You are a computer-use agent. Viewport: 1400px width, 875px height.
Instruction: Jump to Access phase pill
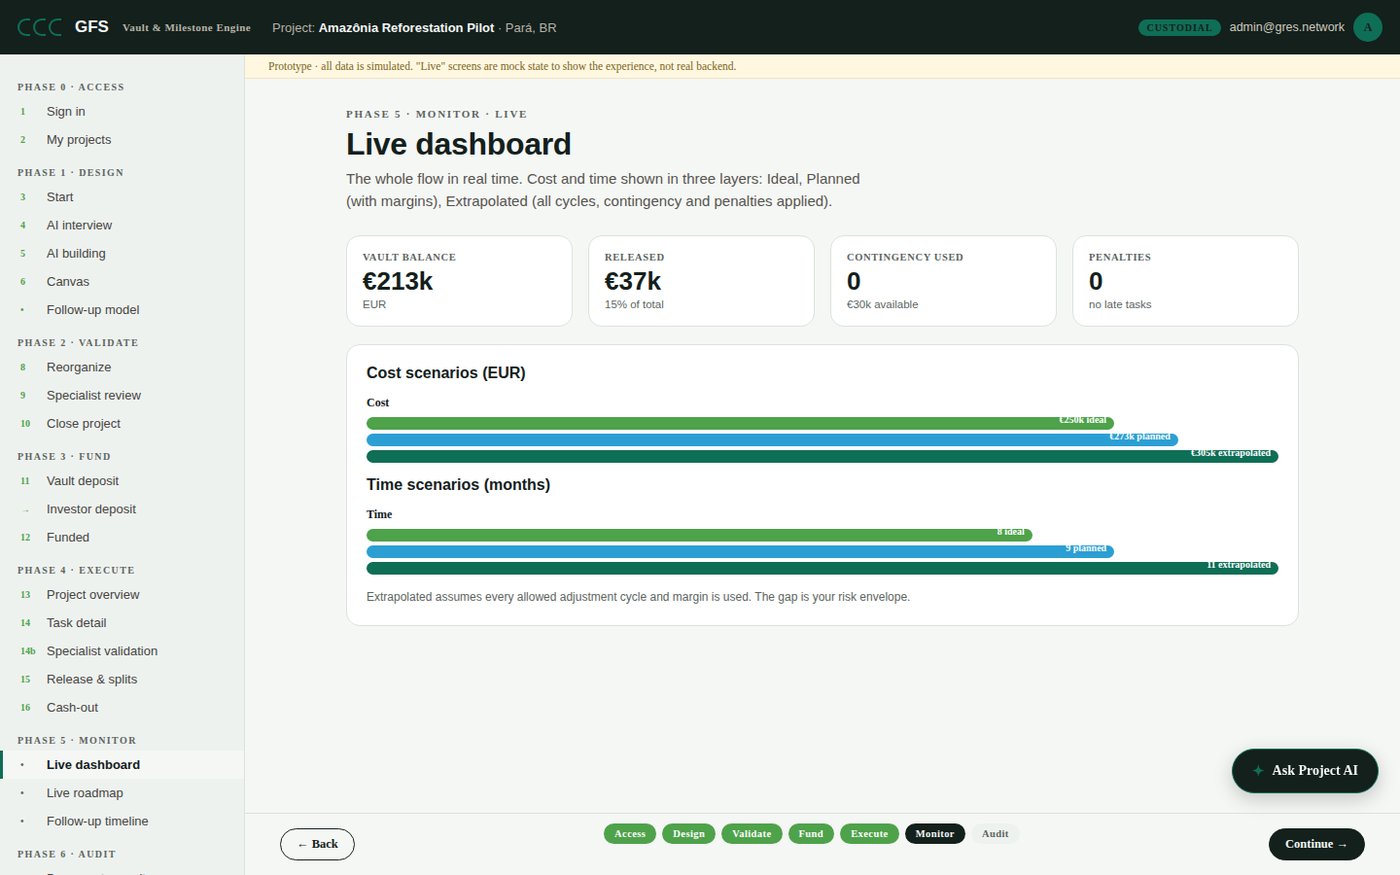(630, 834)
